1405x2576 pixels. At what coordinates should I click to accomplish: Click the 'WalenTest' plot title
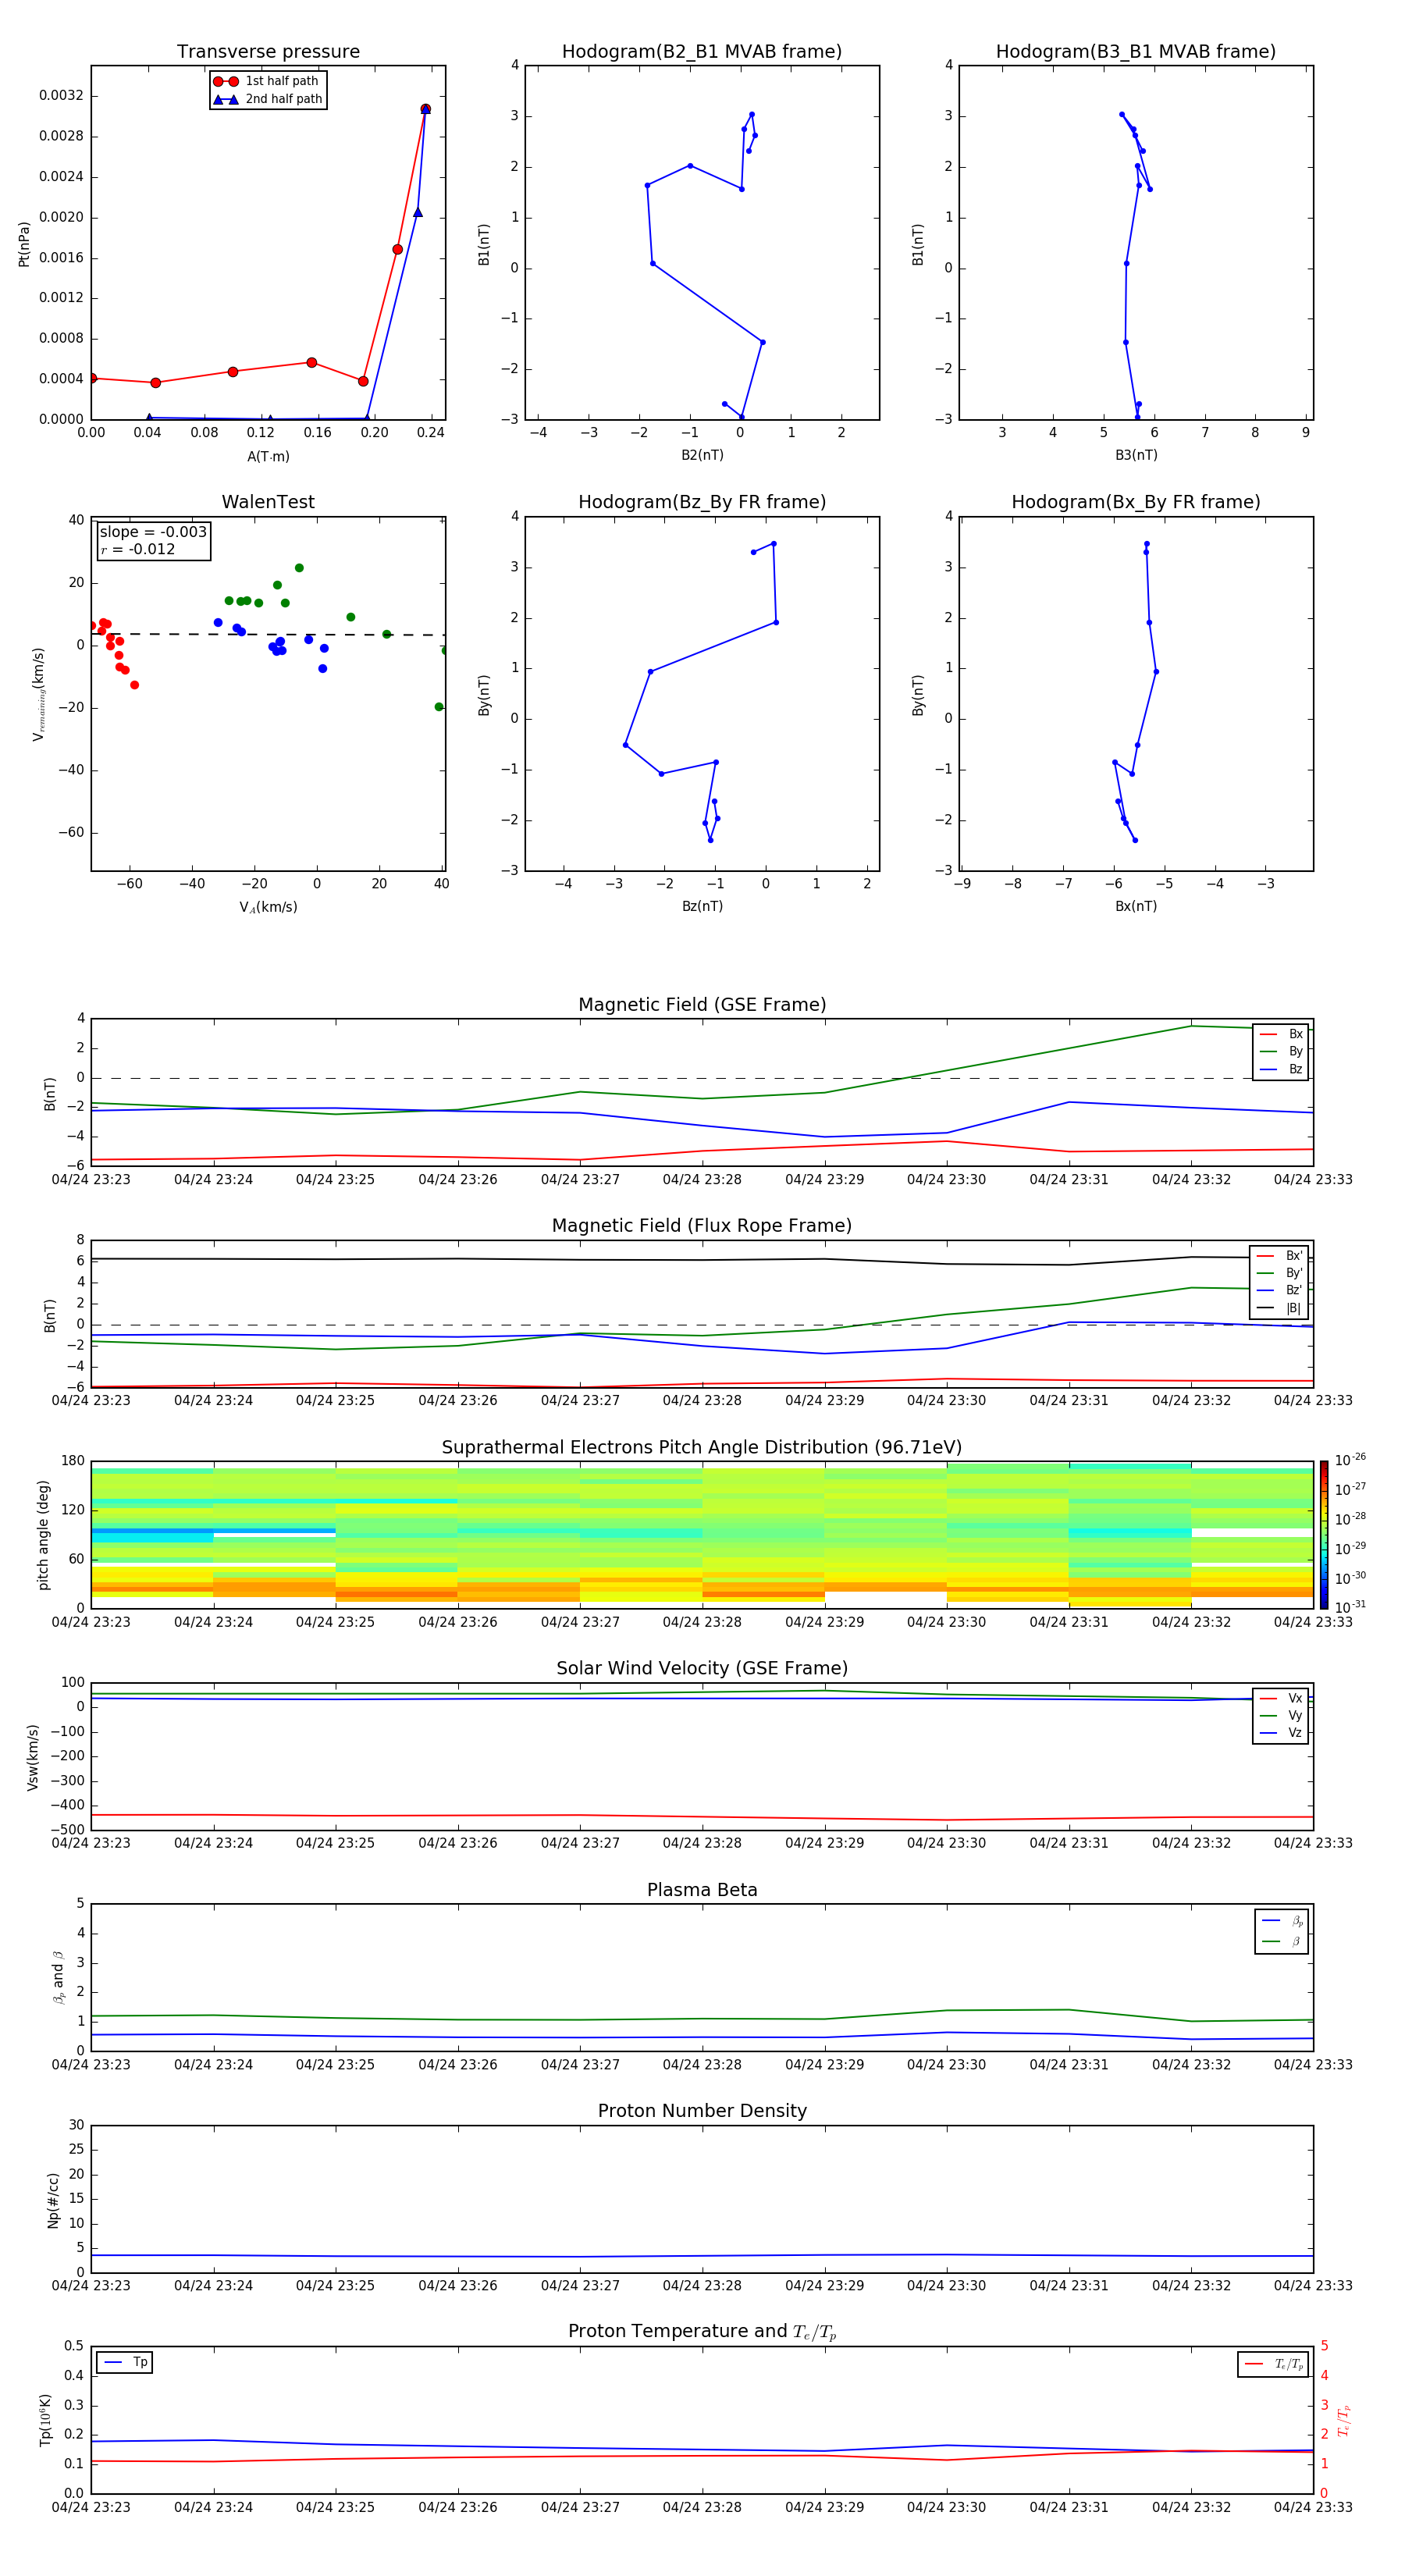(268, 502)
